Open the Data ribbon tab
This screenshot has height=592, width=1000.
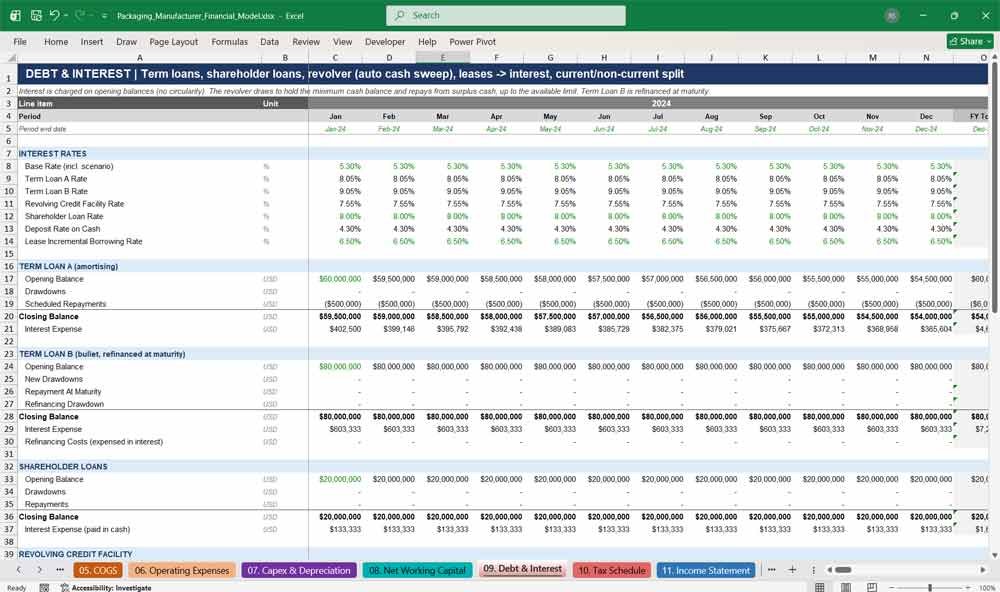pos(269,41)
